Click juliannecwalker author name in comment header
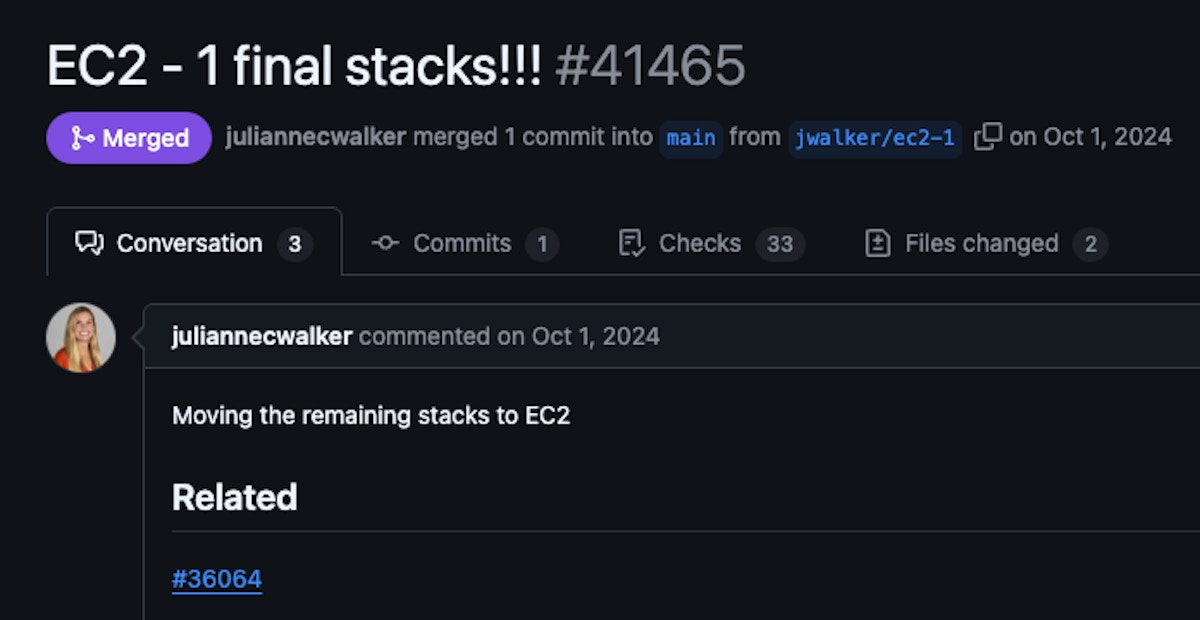Image resolution: width=1200 pixels, height=620 pixels. coord(262,336)
